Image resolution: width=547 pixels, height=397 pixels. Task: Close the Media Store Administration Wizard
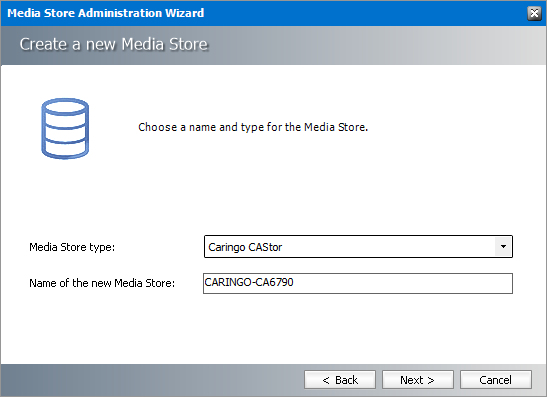point(534,13)
